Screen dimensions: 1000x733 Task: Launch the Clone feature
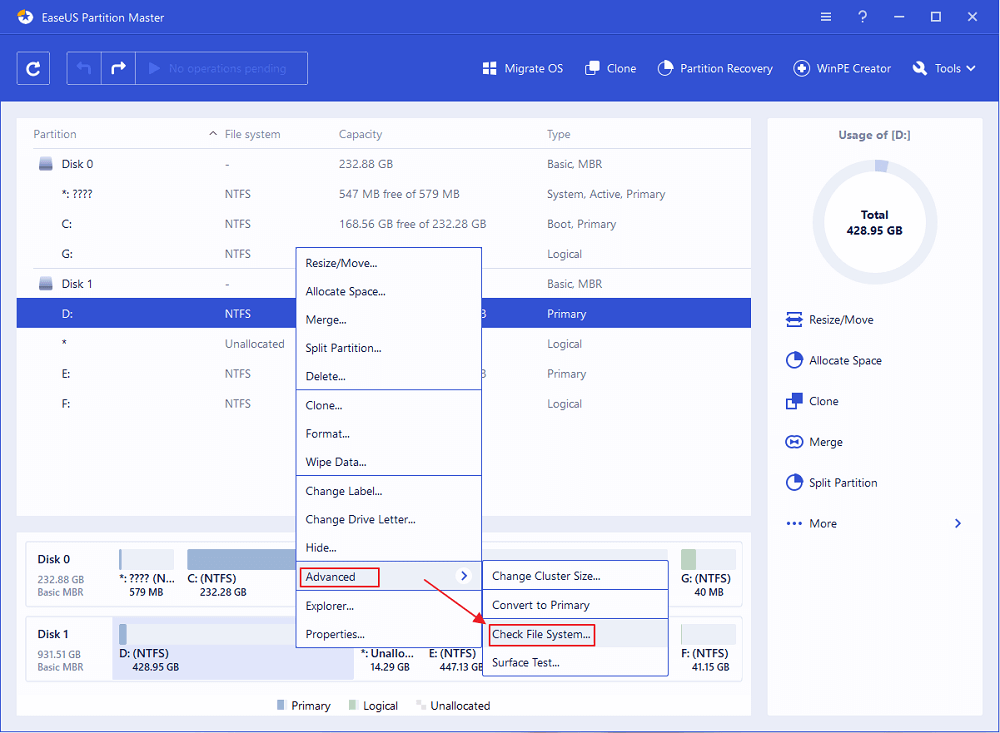coord(610,68)
